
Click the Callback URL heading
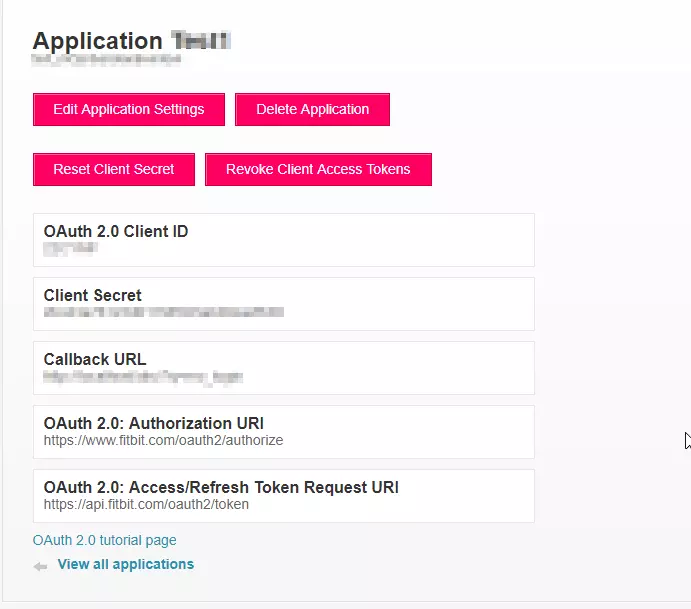(x=95, y=359)
